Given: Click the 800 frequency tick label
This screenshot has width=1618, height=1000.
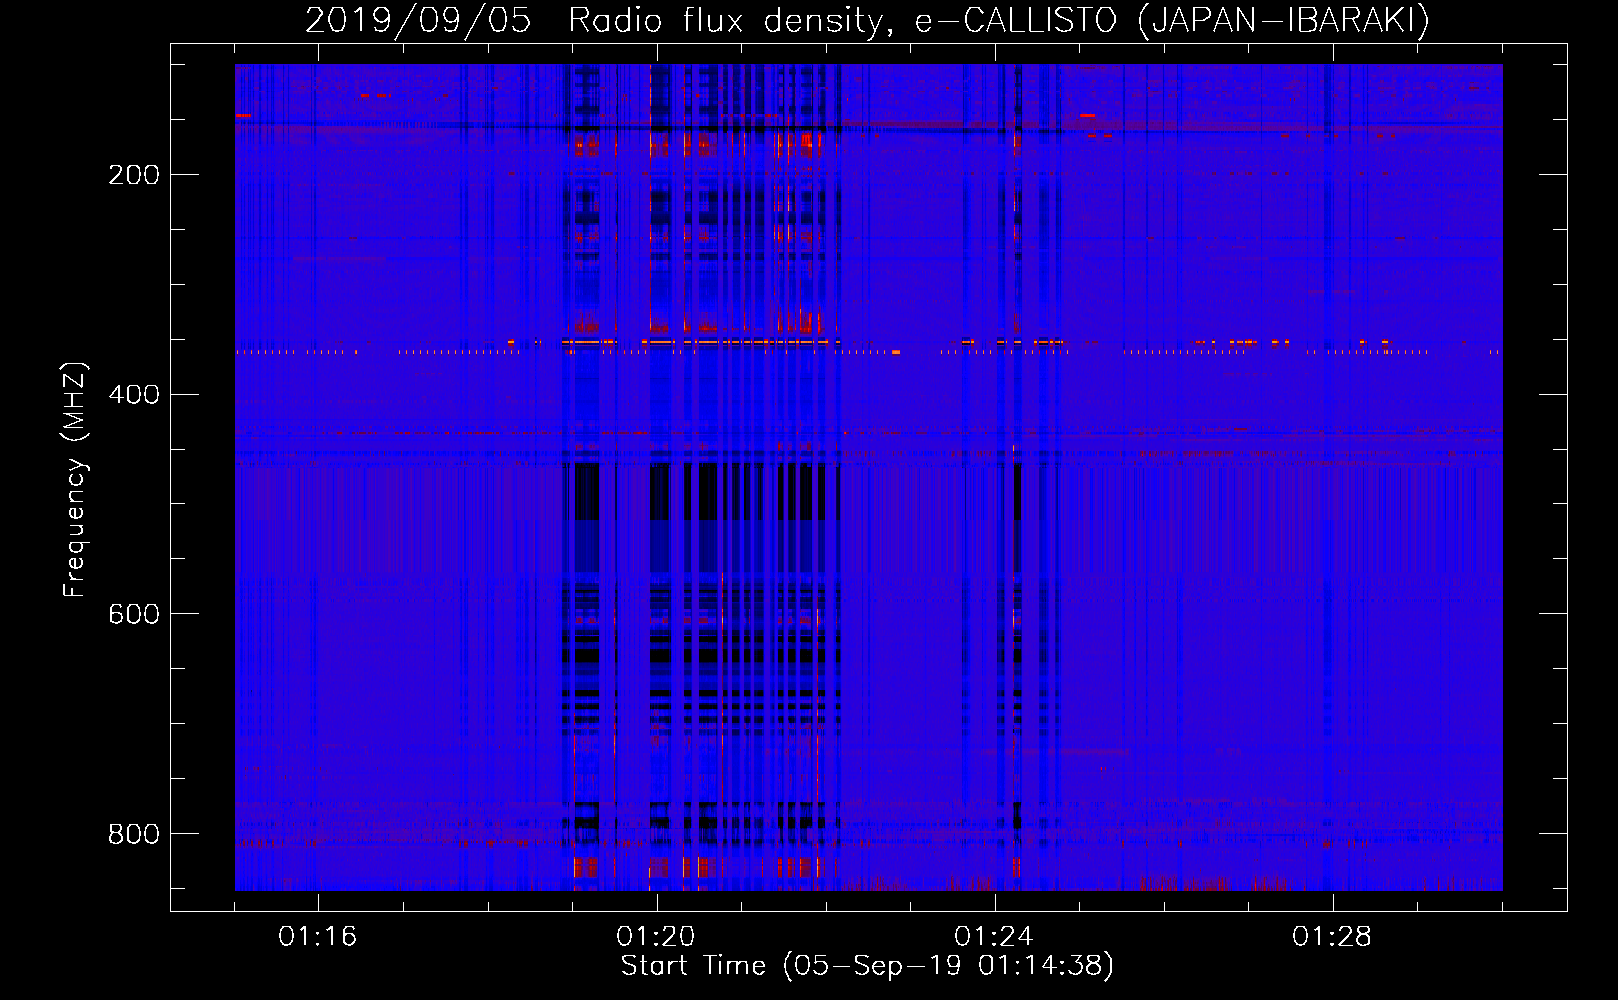Looking at the screenshot, I should pos(134,833).
